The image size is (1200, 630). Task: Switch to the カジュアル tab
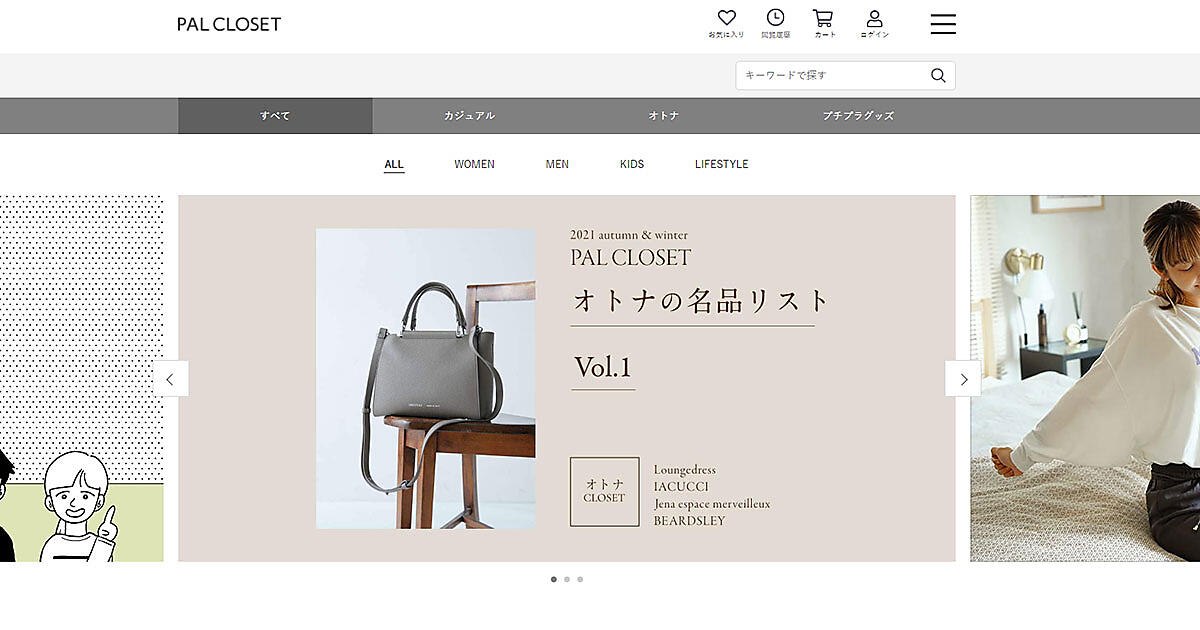[469, 116]
